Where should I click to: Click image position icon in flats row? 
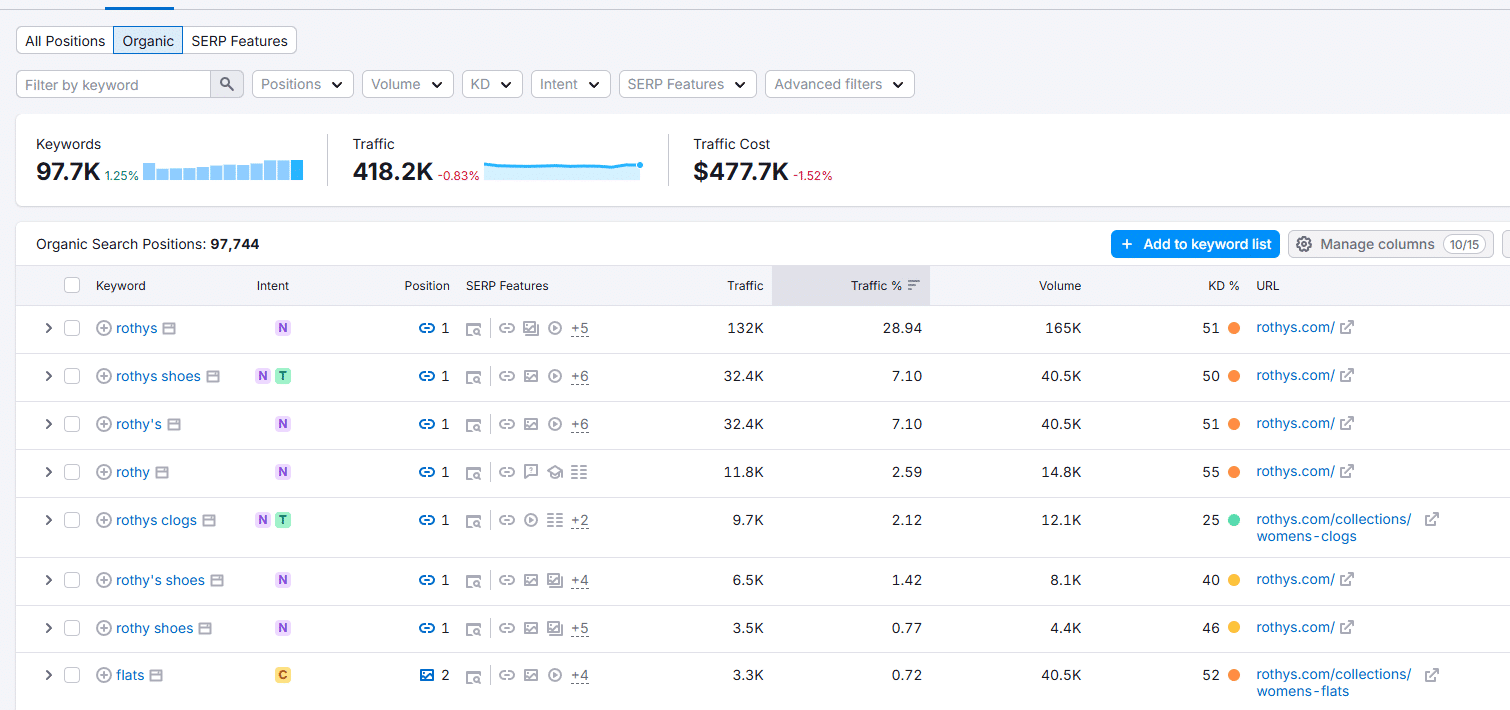coord(427,675)
